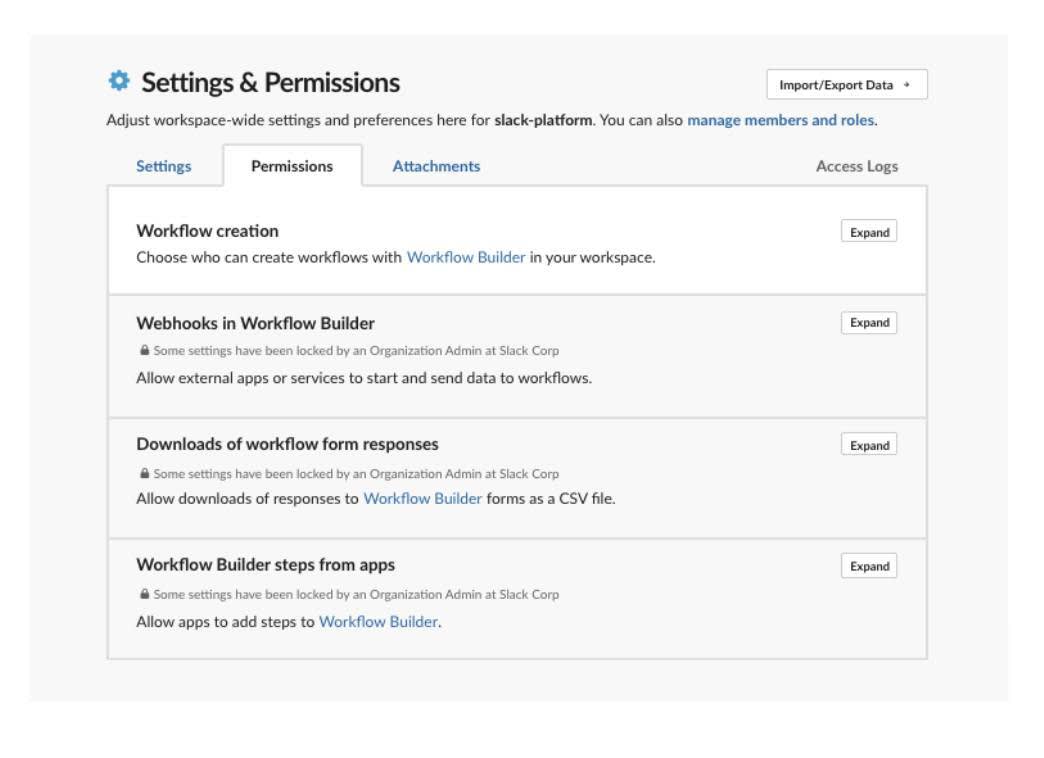
Task: Switch to the Settings tab
Action: tap(164, 166)
